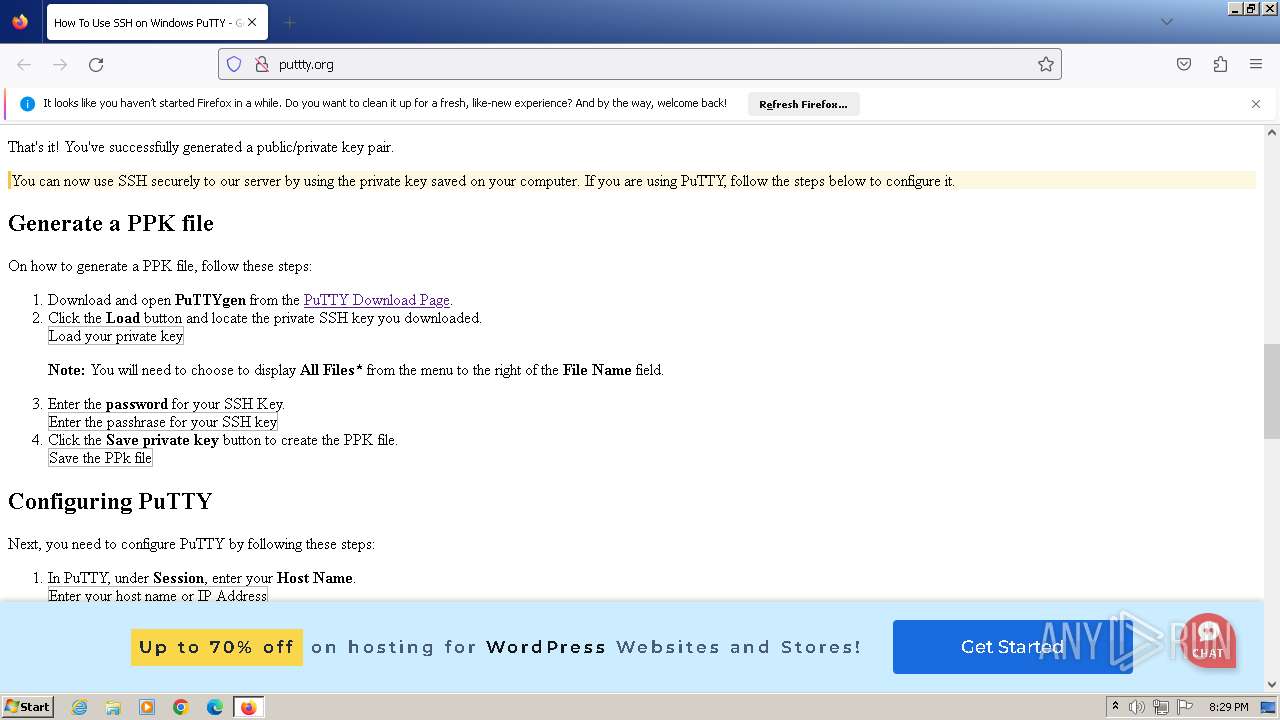The width and height of the screenshot is (1280, 720).
Task: Dismiss the Firefox notification bar
Action: [x=1256, y=104]
